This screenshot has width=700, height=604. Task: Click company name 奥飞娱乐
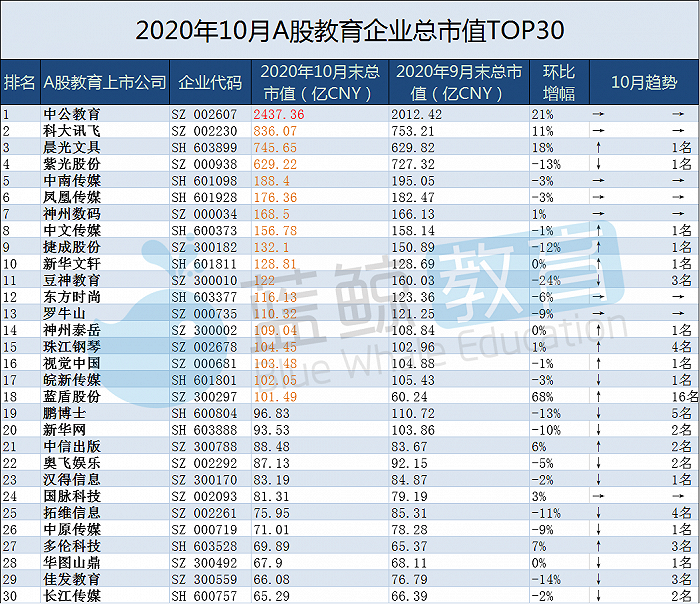pyautogui.click(x=72, y=463)
